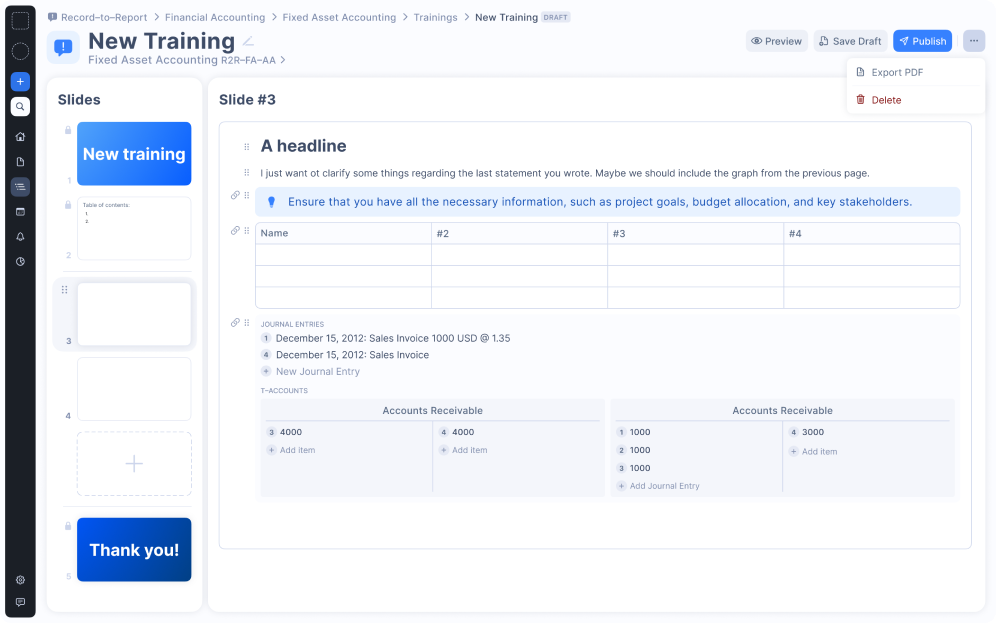The image size is (996, 623).
Task: Click the blue plus create icon in the sidebar
Action: point(19,81)
